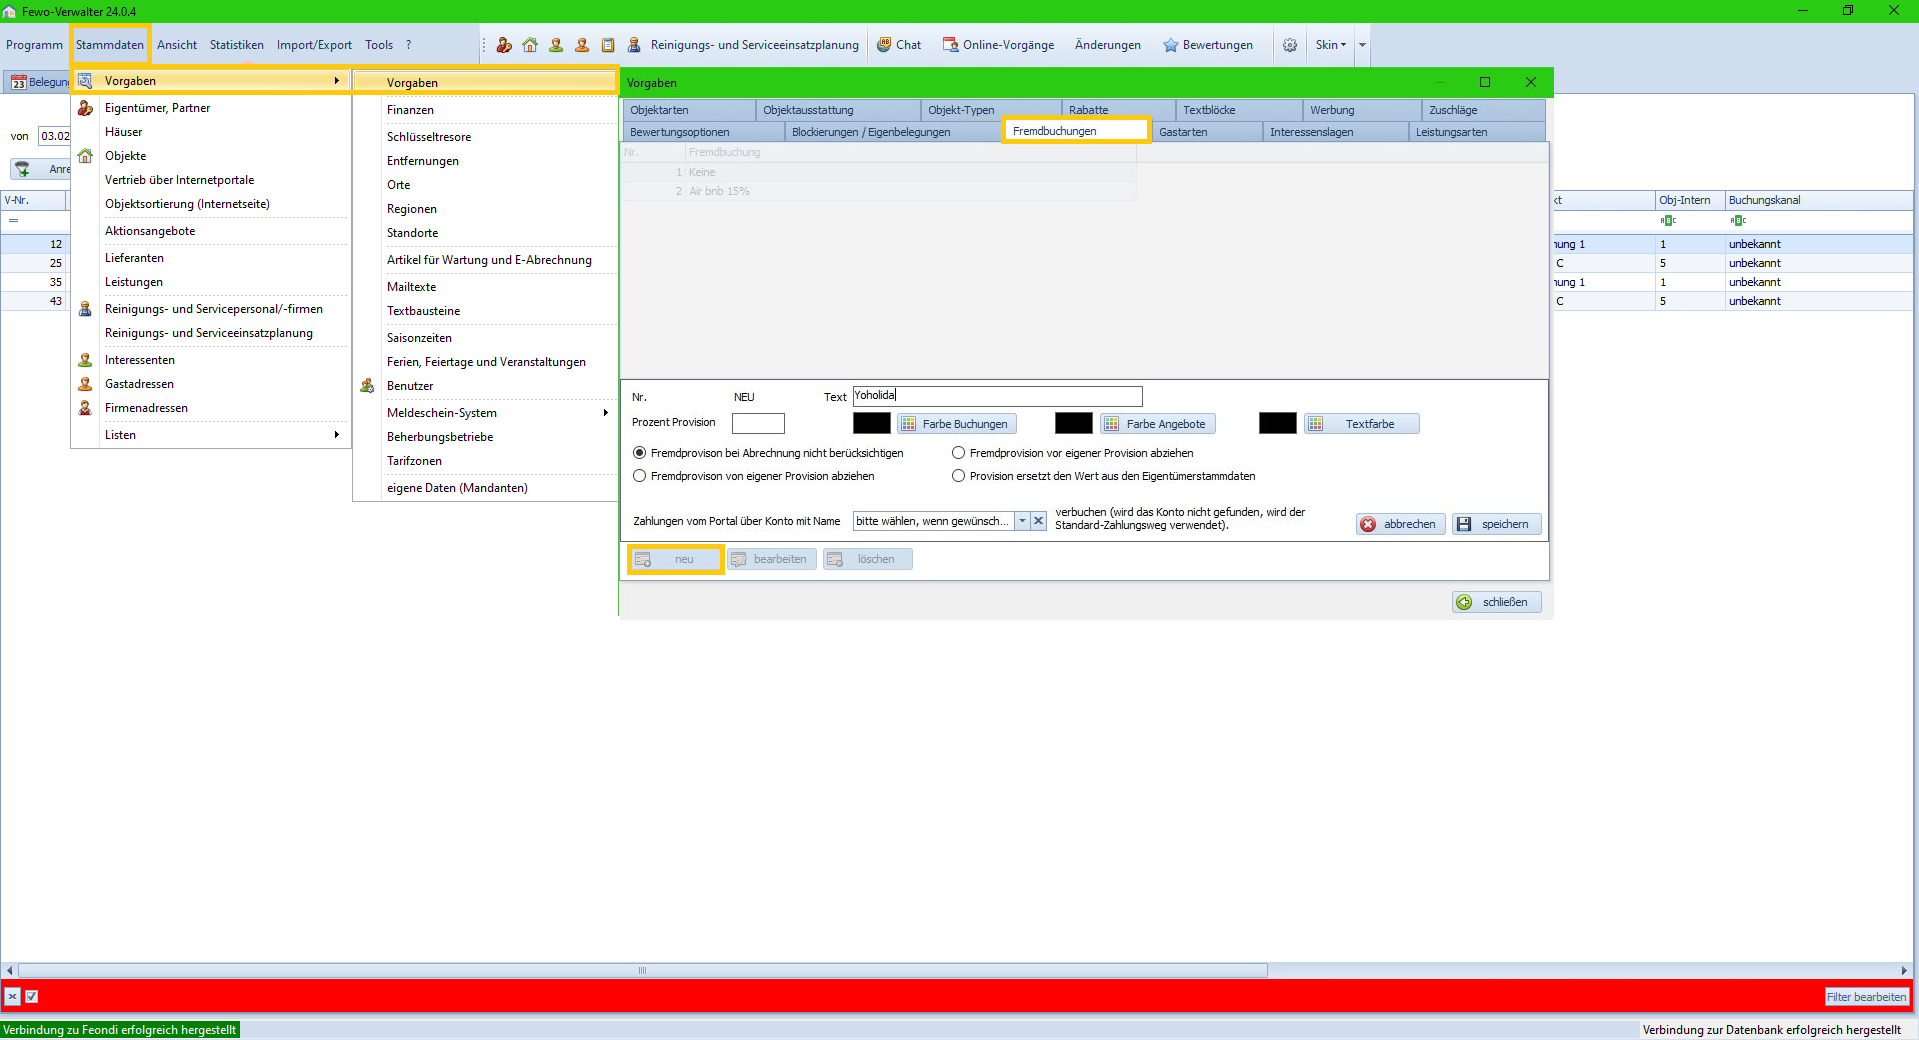Open the Stammdaten menu
Image resolution: width=1919 pixels, height=1040 pixels.
[x=110, y=45]
